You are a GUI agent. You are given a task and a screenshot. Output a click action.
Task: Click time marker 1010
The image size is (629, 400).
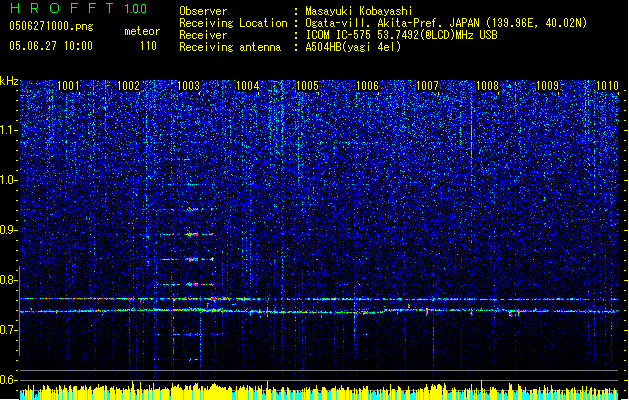pyautogui.click(x=607, y=86)
